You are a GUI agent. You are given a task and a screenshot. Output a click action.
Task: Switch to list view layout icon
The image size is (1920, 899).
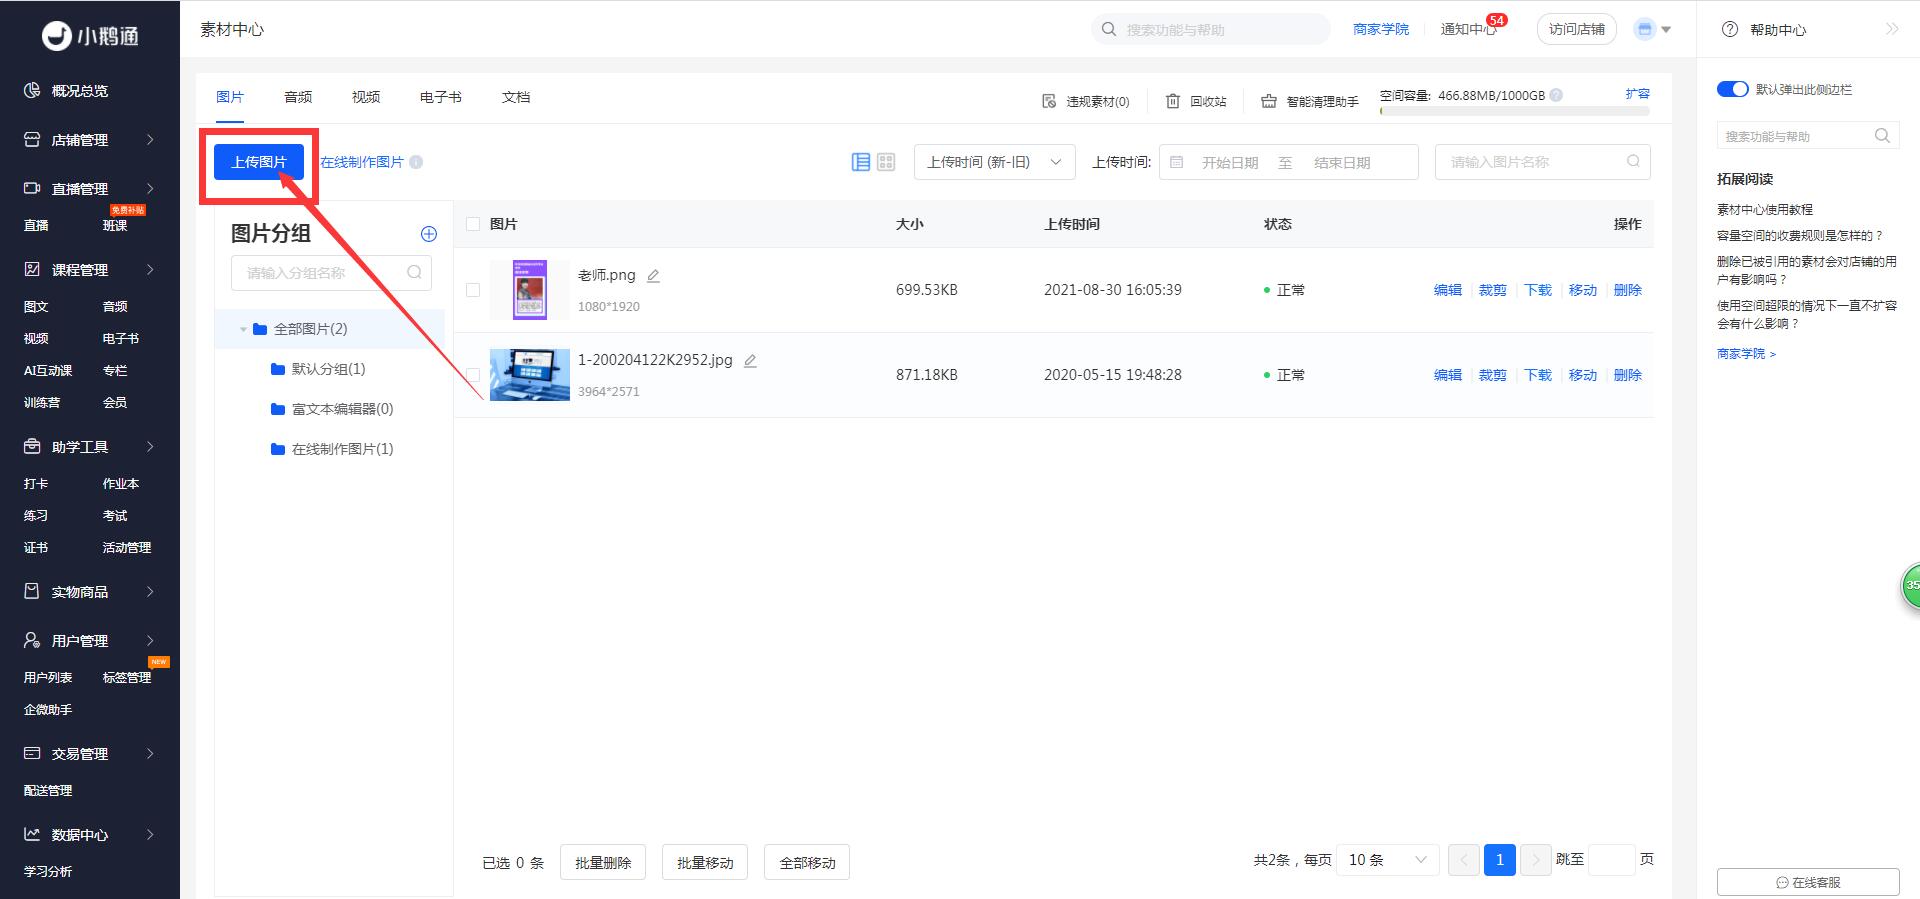click(x=860, y=162)
